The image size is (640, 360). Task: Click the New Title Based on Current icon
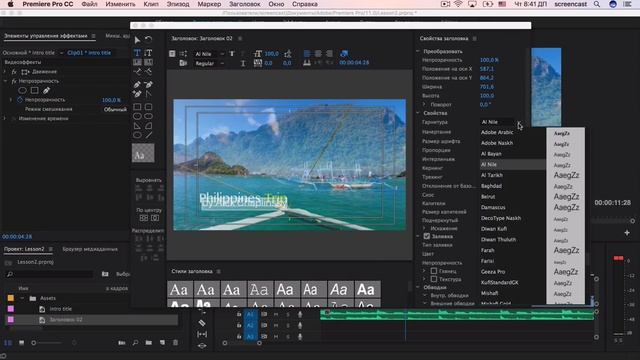172,54
